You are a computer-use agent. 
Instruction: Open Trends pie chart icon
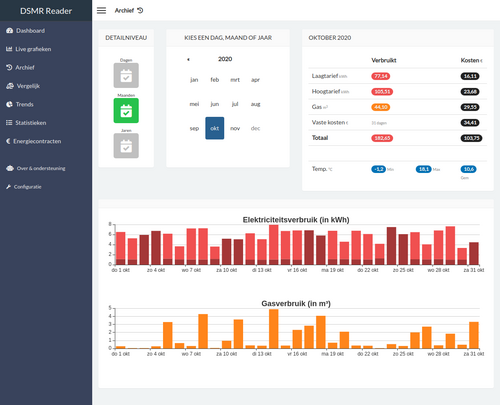9,104
